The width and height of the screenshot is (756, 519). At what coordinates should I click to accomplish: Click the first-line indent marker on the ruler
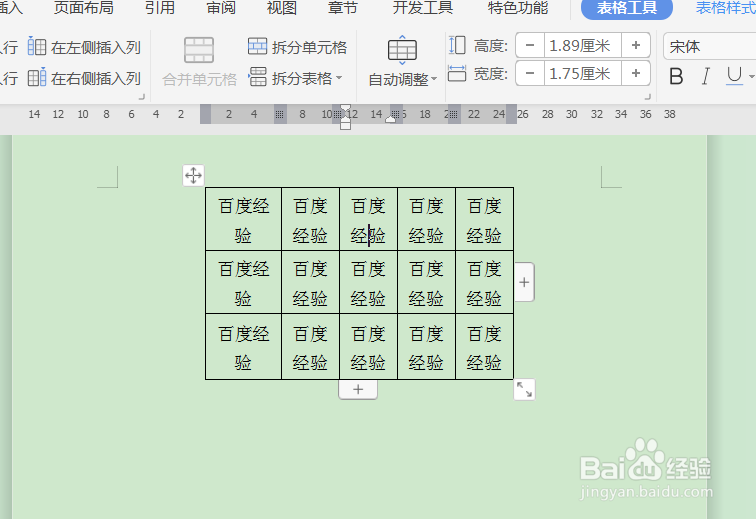point(345,109)
